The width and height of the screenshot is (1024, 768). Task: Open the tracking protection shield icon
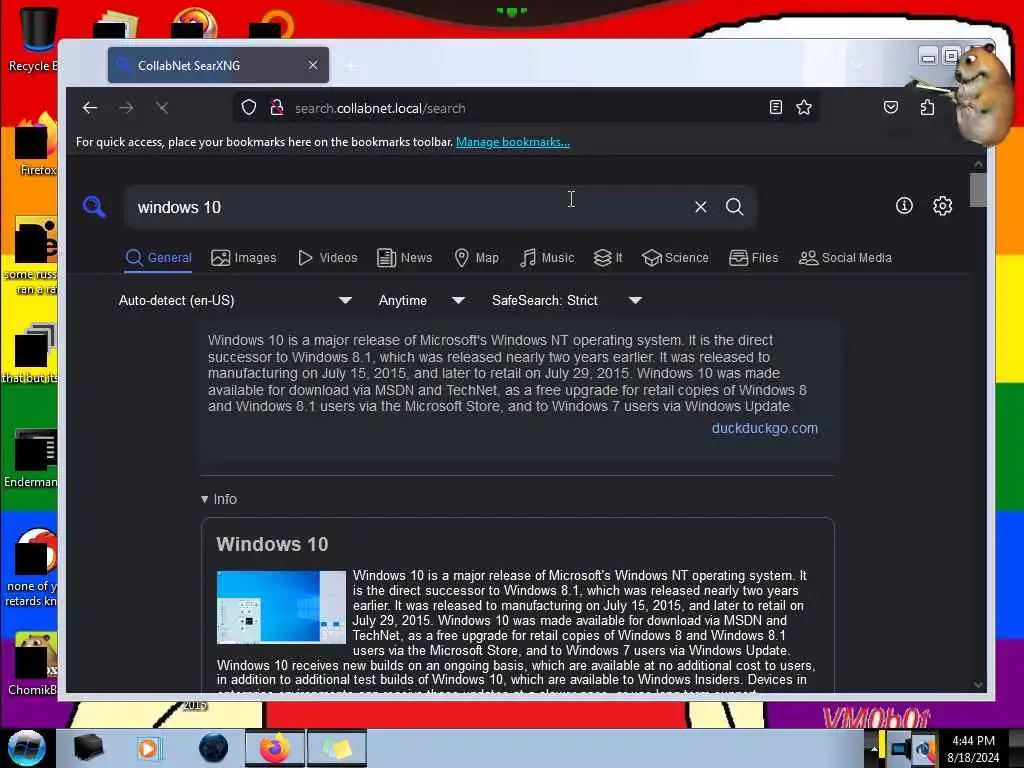249,108
